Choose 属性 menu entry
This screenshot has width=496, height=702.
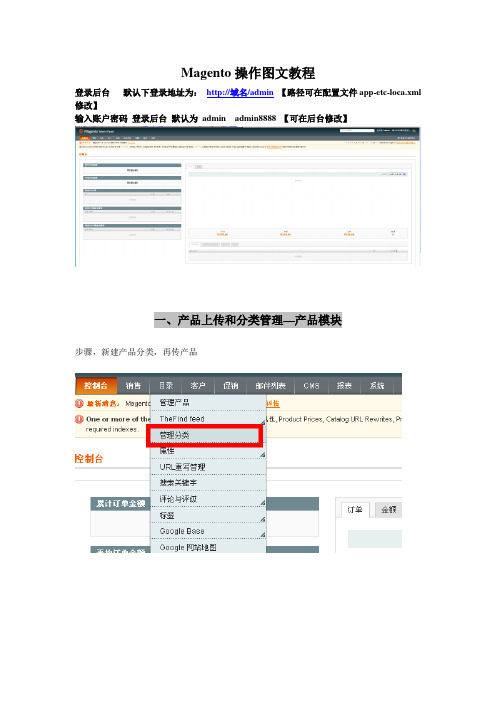pos(208,451)
